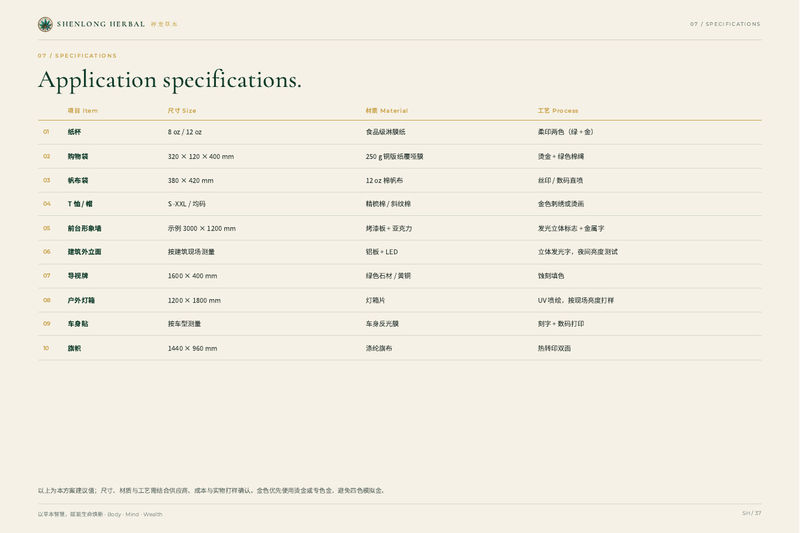Click the Shenlong Herbal leaf logo emblem
The height and width of the screenshot is (533, 800).
[x=45, y=24]
